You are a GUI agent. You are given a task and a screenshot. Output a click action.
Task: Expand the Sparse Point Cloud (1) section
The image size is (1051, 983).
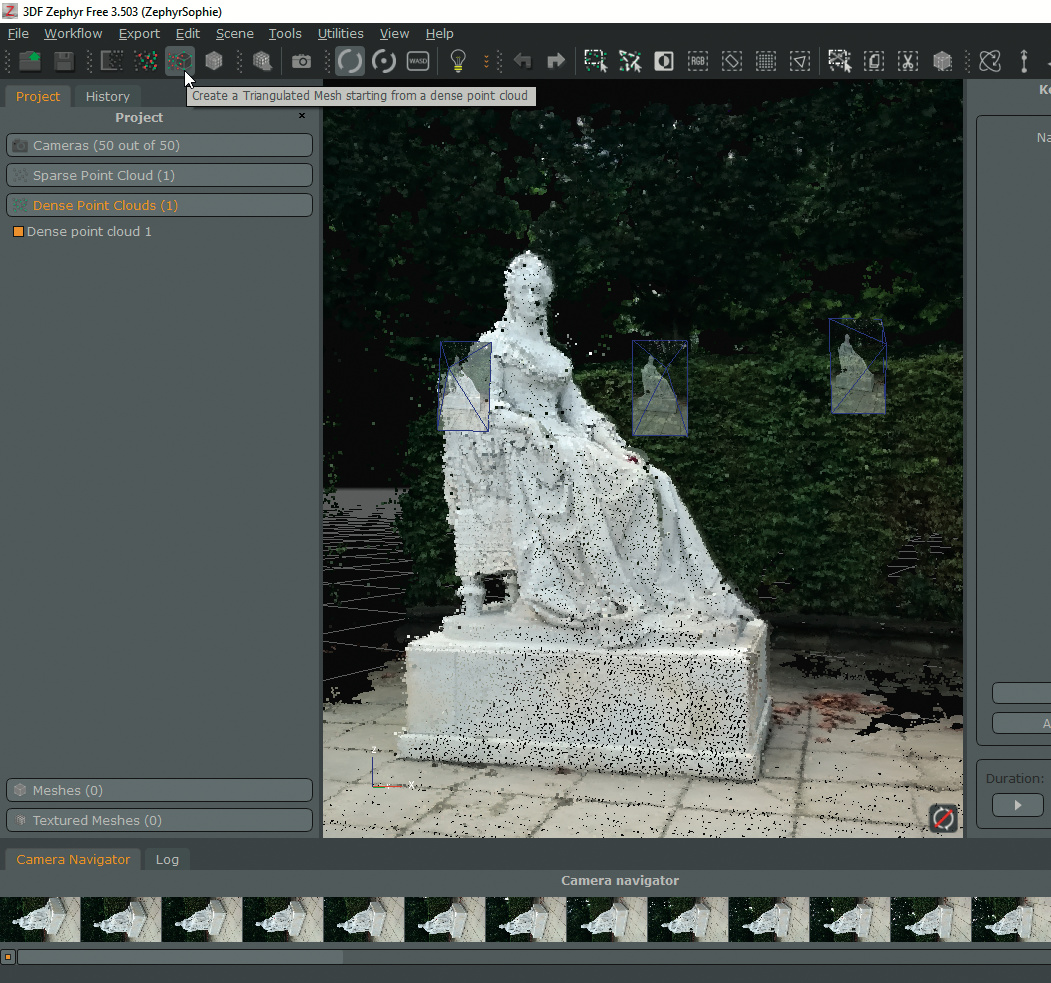(159, 176)
